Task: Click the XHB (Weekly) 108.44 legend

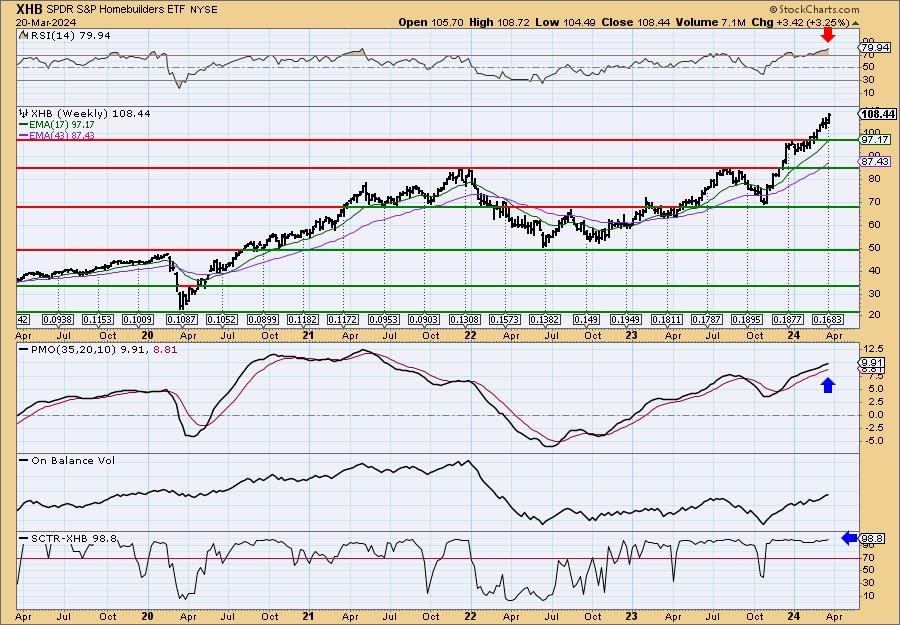Action: (x=90, y=114)
